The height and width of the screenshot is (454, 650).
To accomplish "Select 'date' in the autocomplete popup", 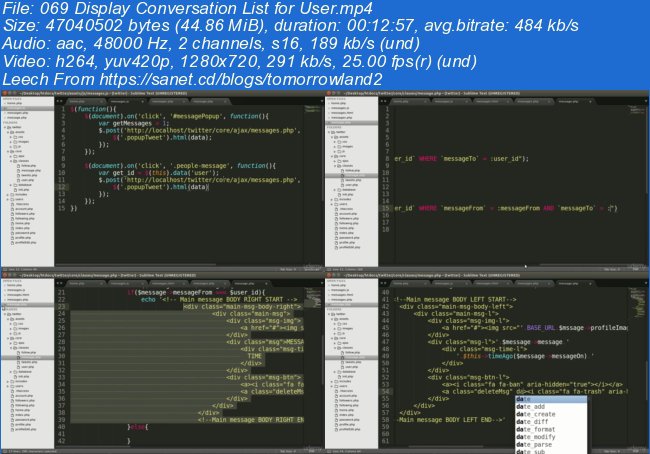I will point(551,399).
